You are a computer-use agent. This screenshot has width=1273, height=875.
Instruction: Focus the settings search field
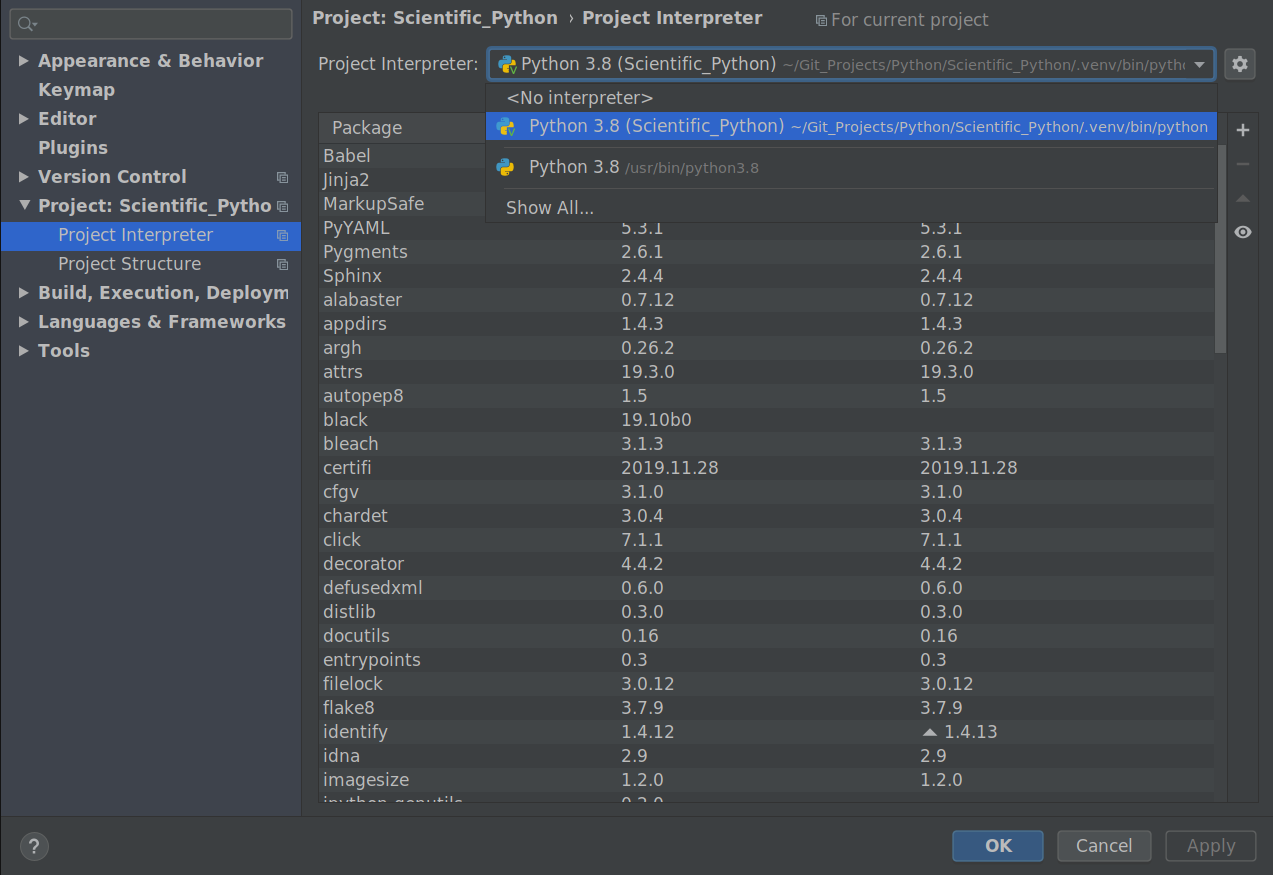click(151, 24)
